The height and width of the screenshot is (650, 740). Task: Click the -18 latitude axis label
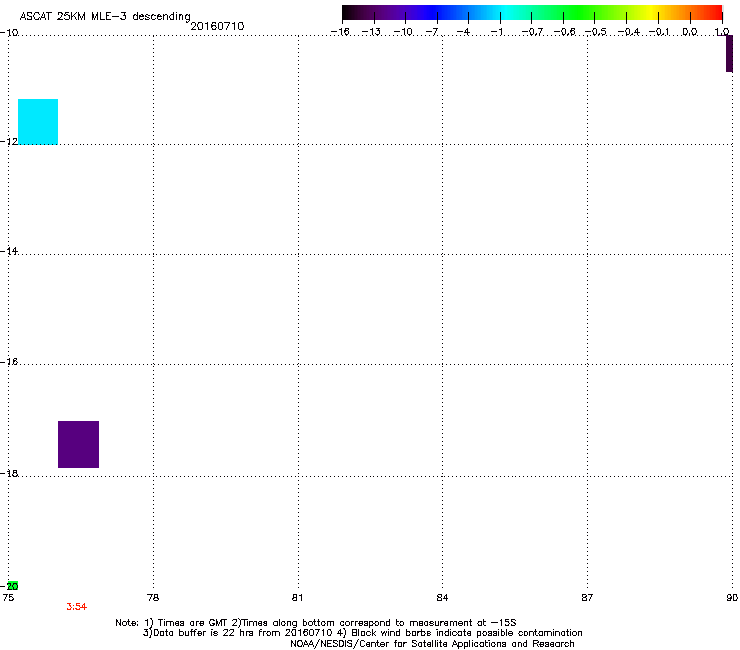click(9, 473)
